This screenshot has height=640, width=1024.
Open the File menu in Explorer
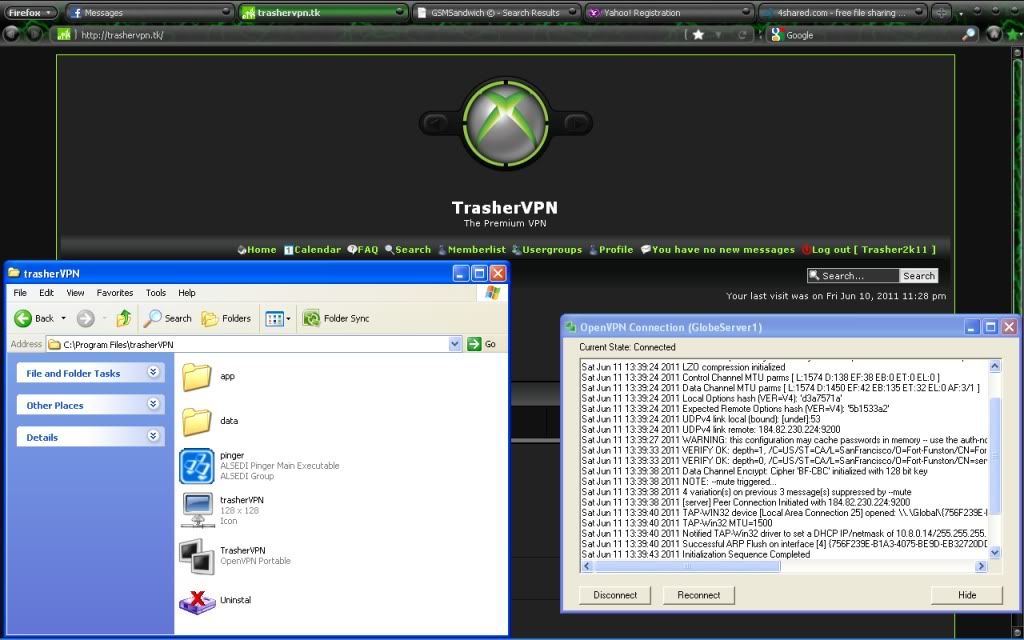click(x=20, y=293)
